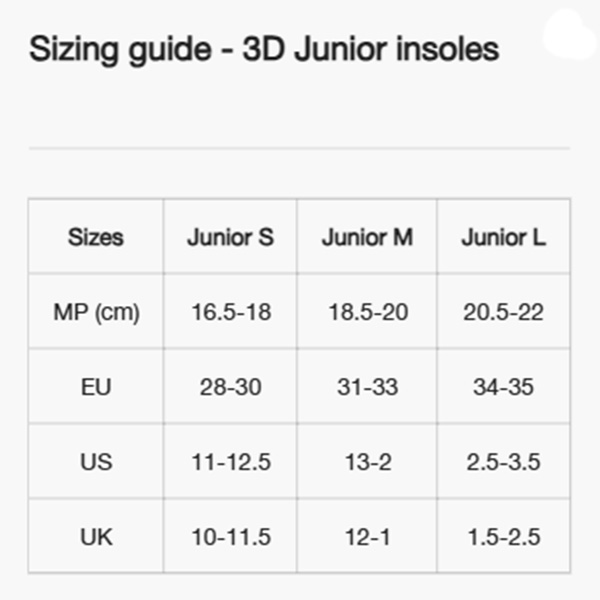Choose the UK 10-11.5 size cell
This screenshot has height=600, width=600.
click(230, 537)
